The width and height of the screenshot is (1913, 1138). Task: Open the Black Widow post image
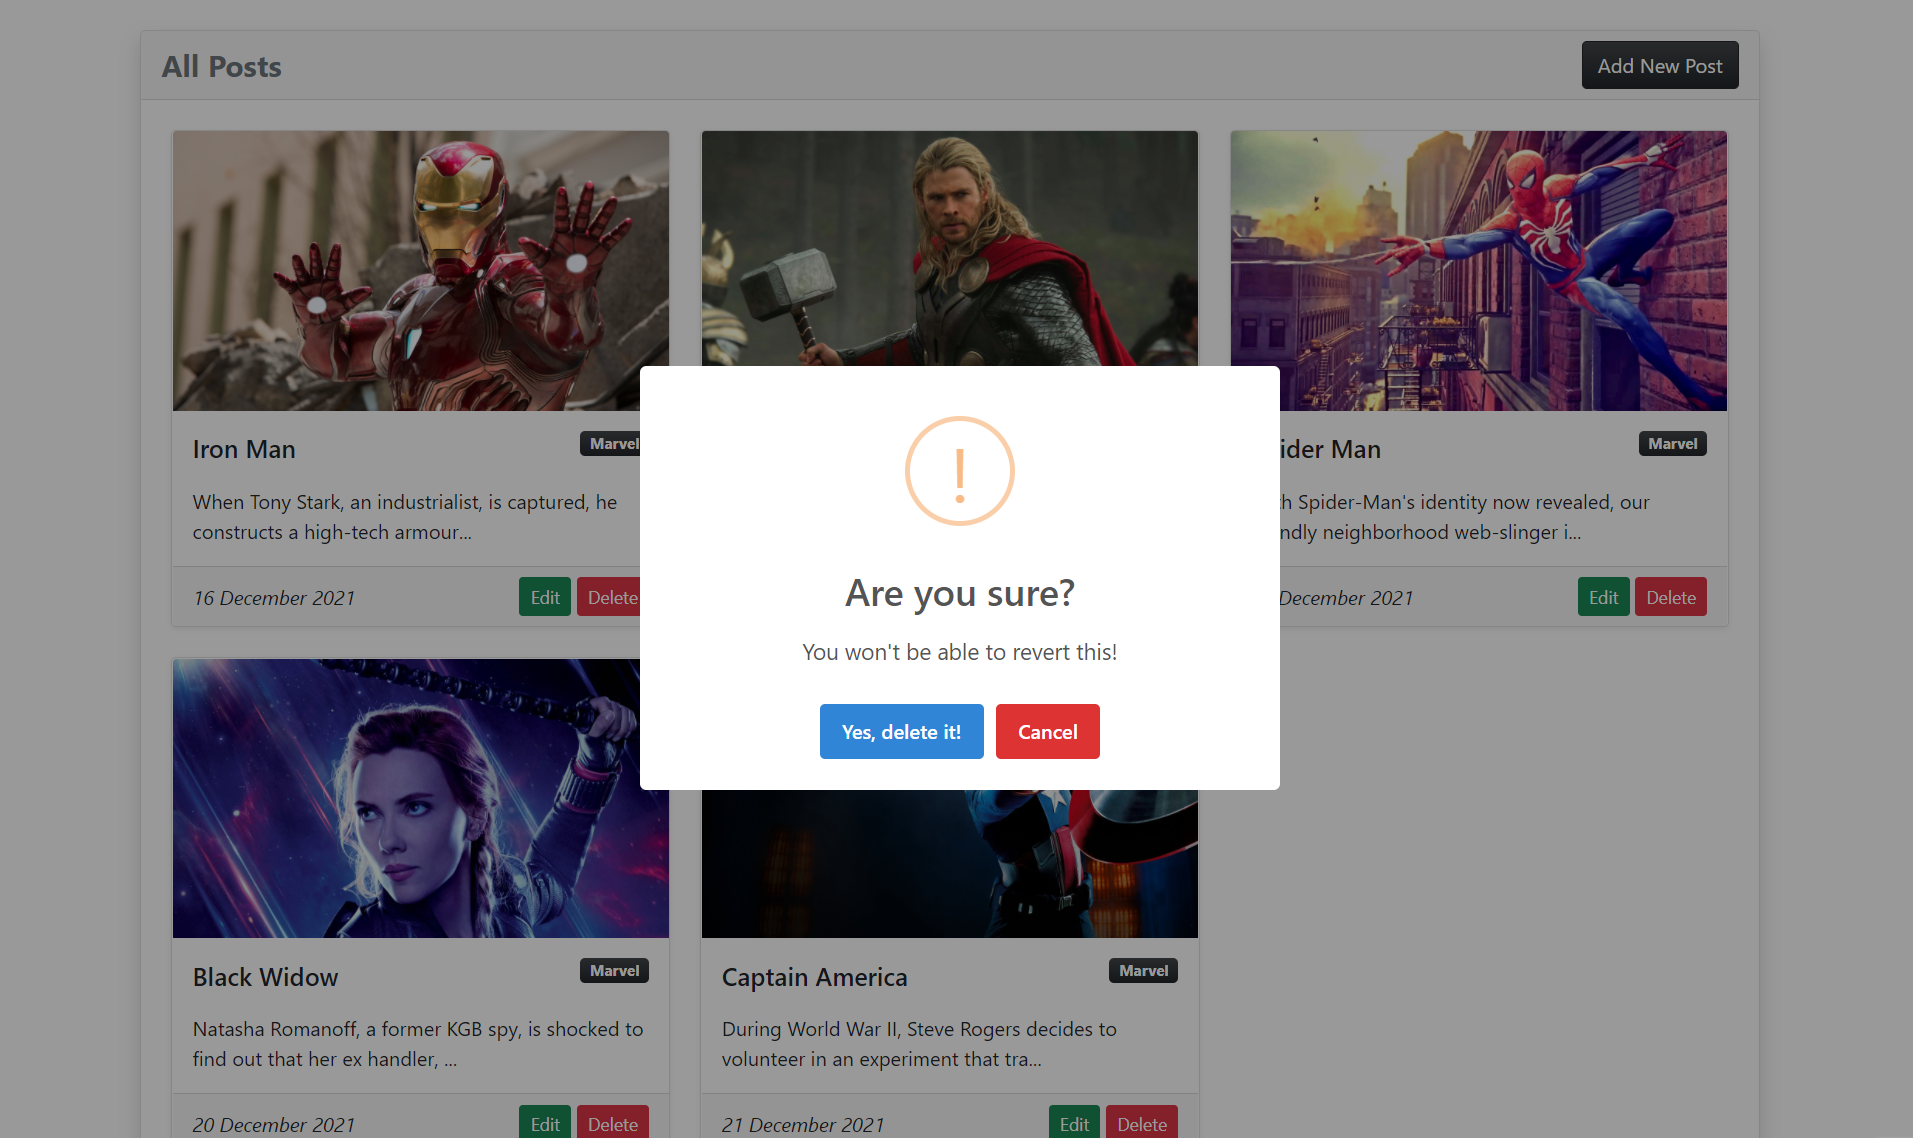pyautogui.click(x=420, y=797)
